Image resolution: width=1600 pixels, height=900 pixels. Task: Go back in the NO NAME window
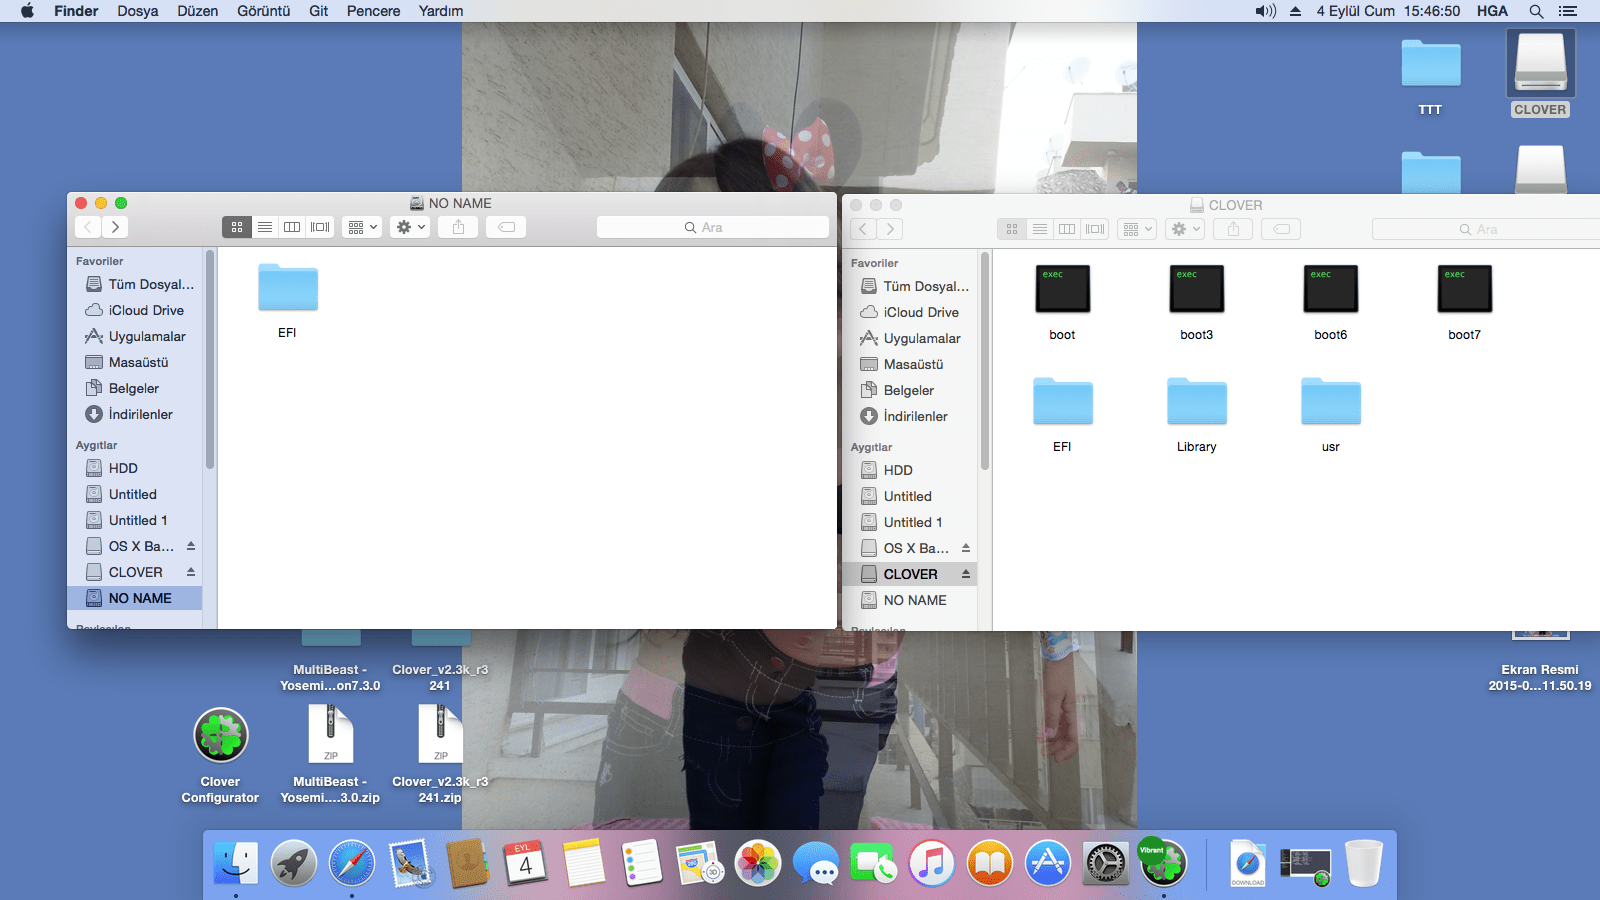coord(88,227)
